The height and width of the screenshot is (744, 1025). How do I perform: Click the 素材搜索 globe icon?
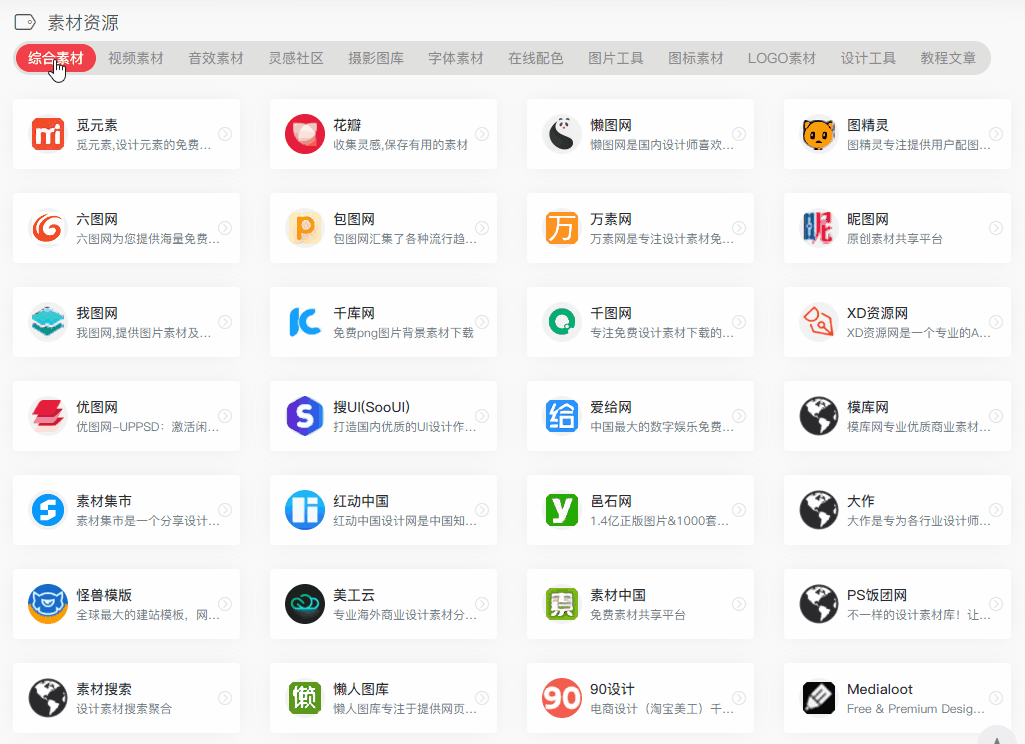(48, 699)
